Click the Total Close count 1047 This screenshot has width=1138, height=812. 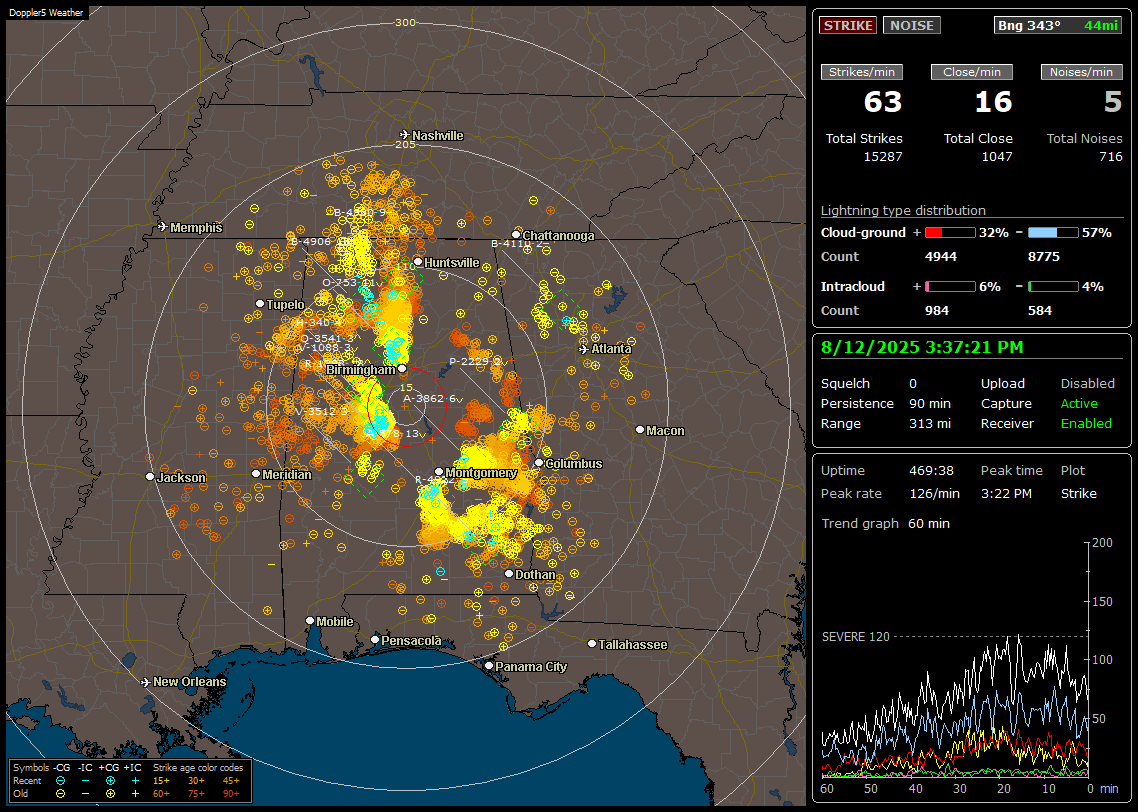point(996,156)
